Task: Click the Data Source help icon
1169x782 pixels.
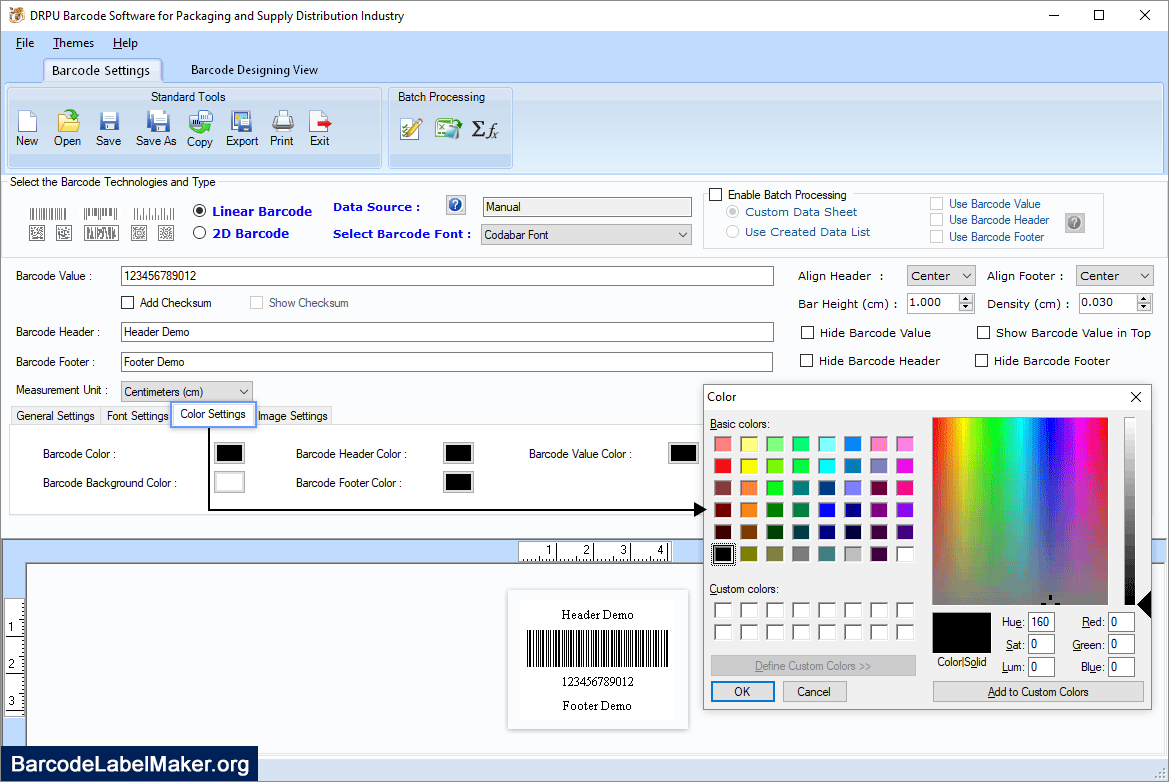Action: [456, 205]
